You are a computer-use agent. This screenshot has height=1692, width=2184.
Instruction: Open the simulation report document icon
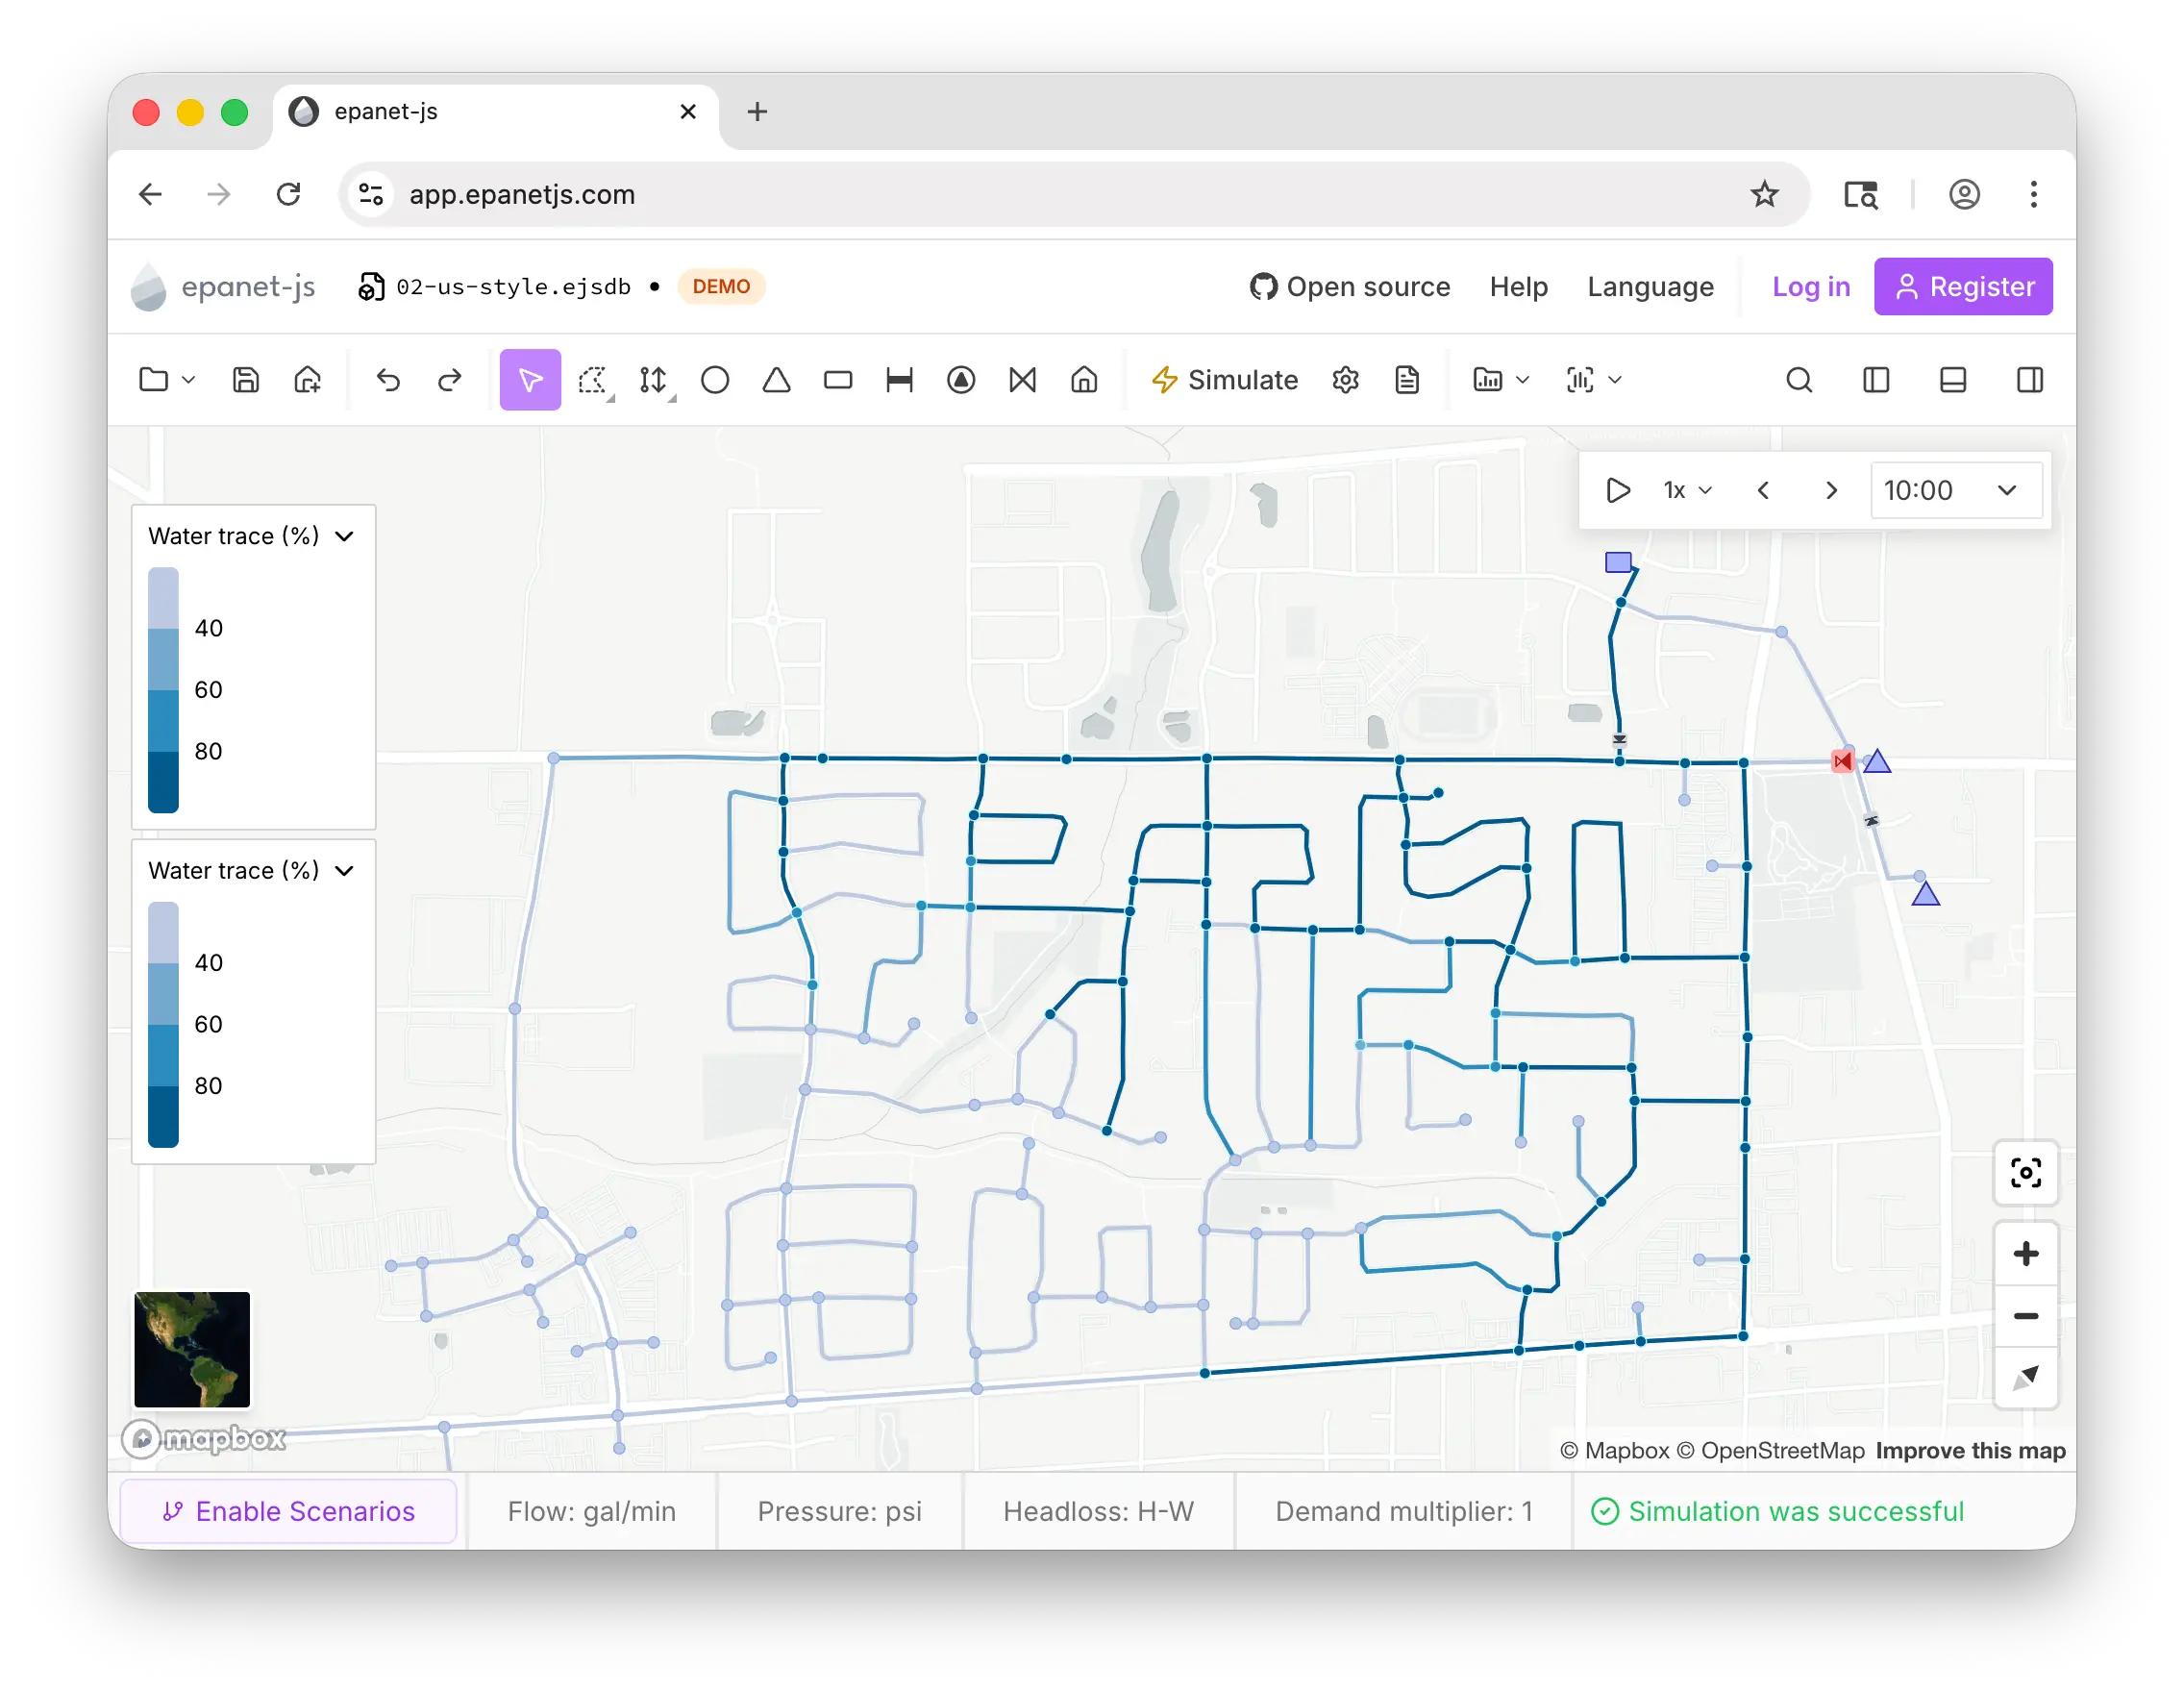point(1408,380)
